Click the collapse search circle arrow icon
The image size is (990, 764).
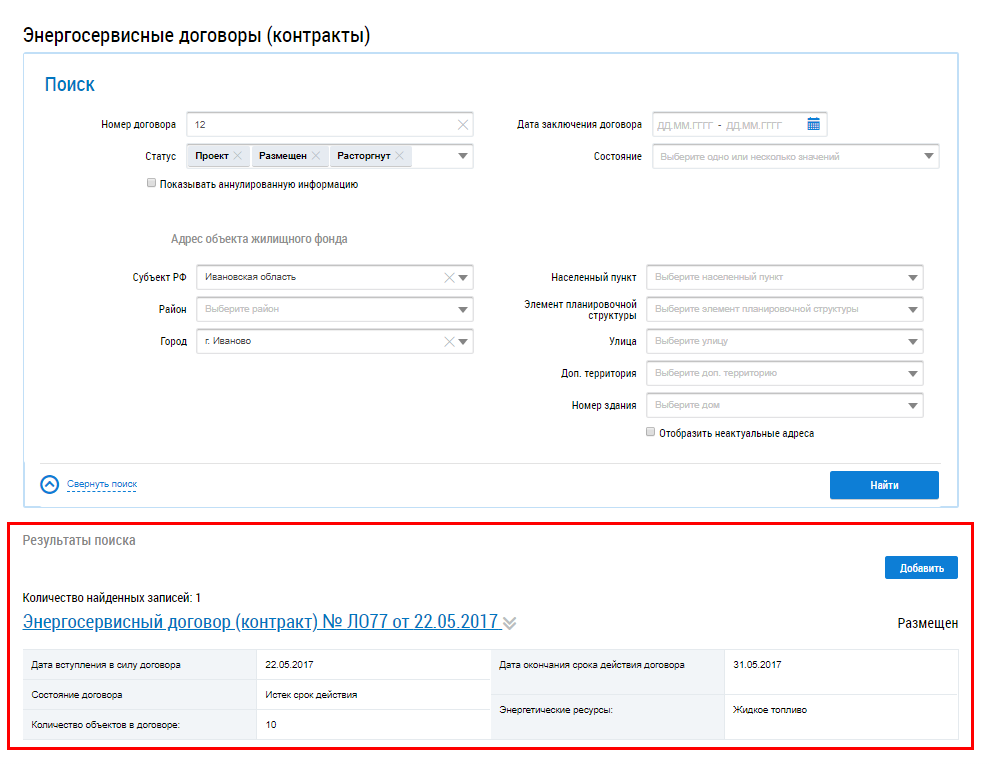tap(50, 485)
